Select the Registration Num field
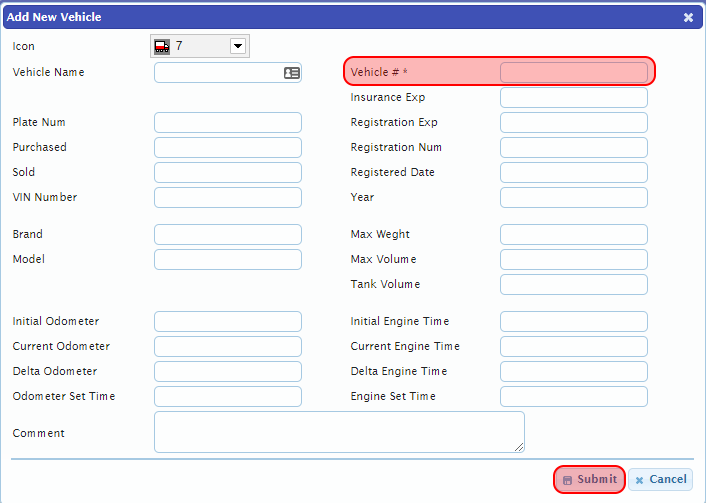The width and height of the screenshot is (706, 503). [x=574, y=147]
